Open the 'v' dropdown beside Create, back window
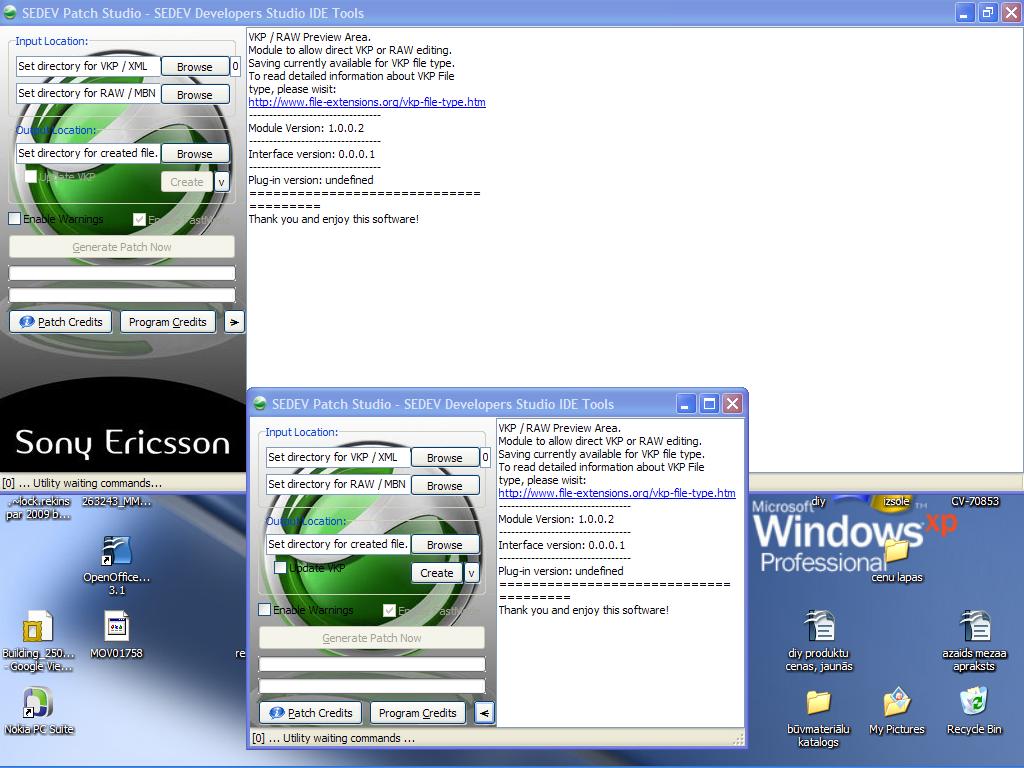Screen dimensions: 1024x768 pyautogui.click(x=221, y=182)
